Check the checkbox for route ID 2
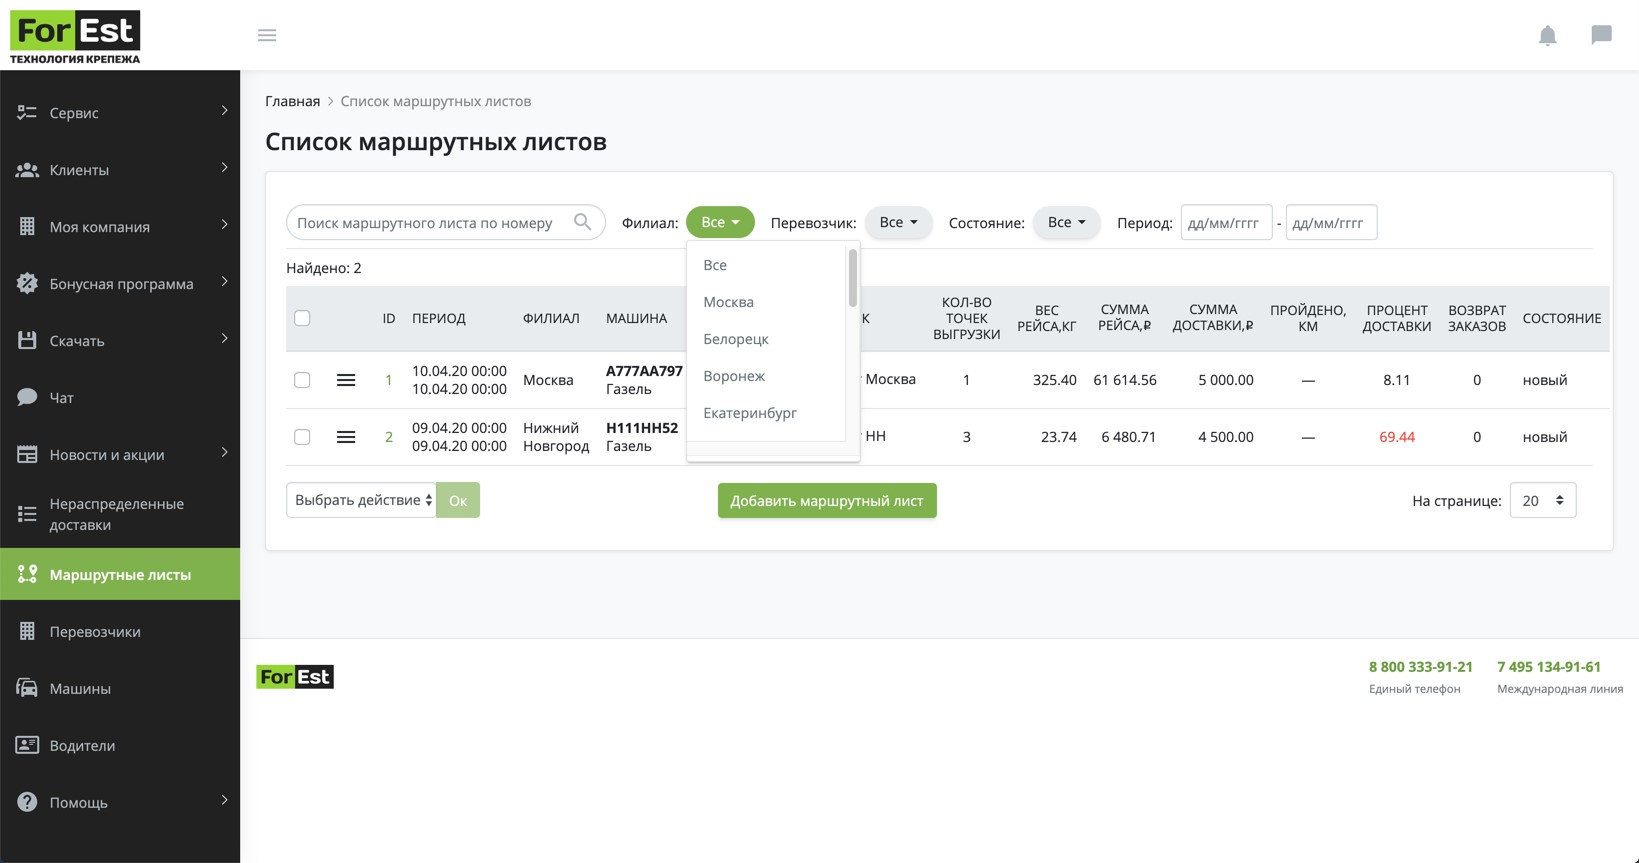This screenshot has height=863, width=1639. point(302,437)
